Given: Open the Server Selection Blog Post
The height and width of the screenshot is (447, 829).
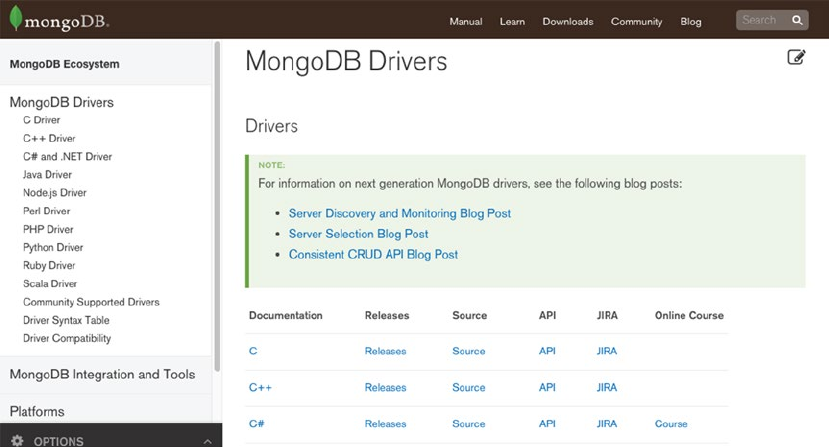Looking at the screenshot, I should click(358, 234).
